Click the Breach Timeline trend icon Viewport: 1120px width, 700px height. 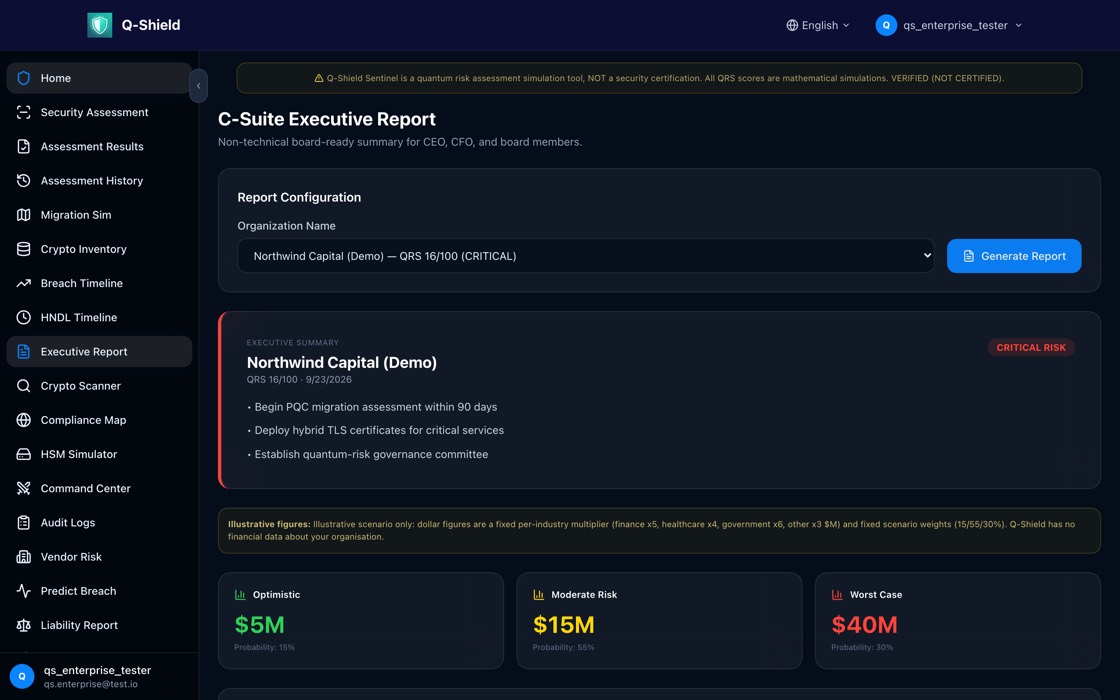click(24, 284)
